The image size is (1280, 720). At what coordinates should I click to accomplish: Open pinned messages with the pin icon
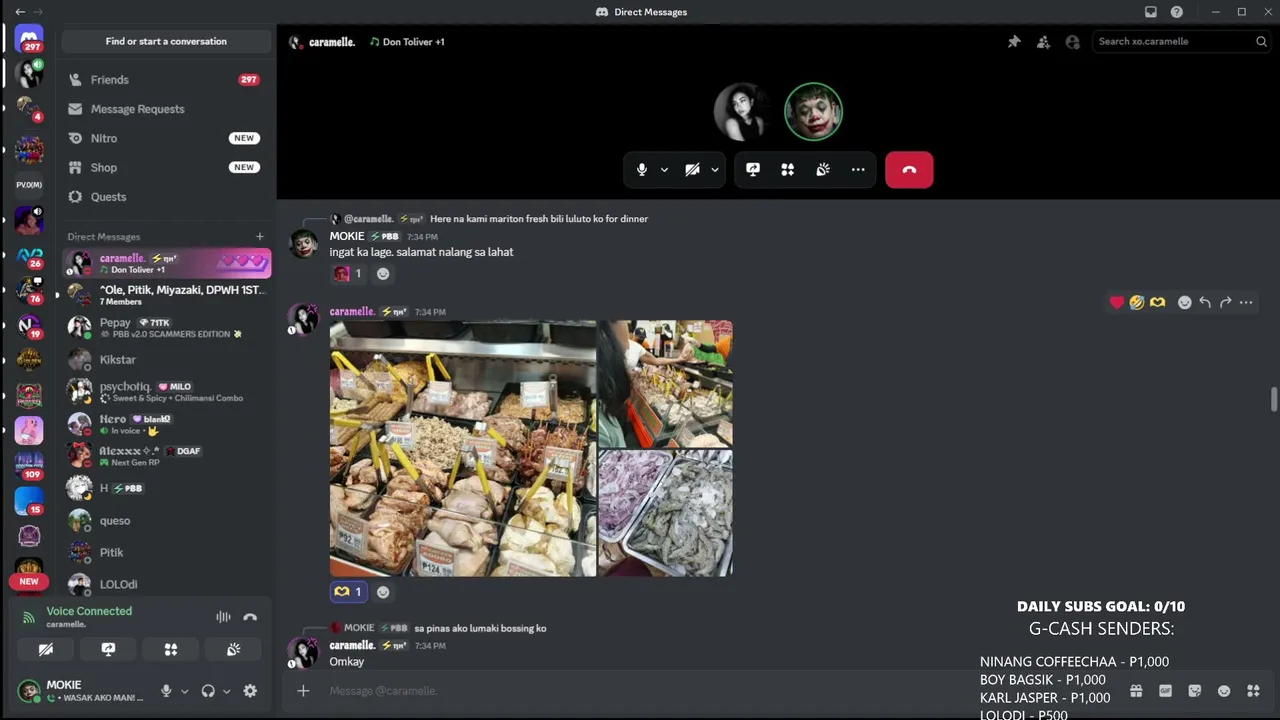tap(1014, 42)
